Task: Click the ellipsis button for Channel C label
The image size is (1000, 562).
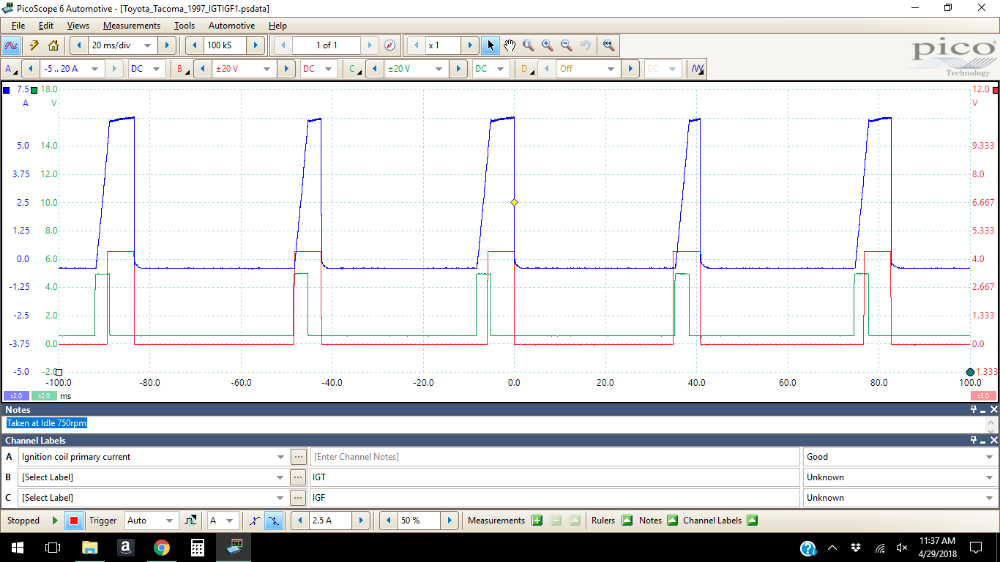Action: [x=298, y=498]
